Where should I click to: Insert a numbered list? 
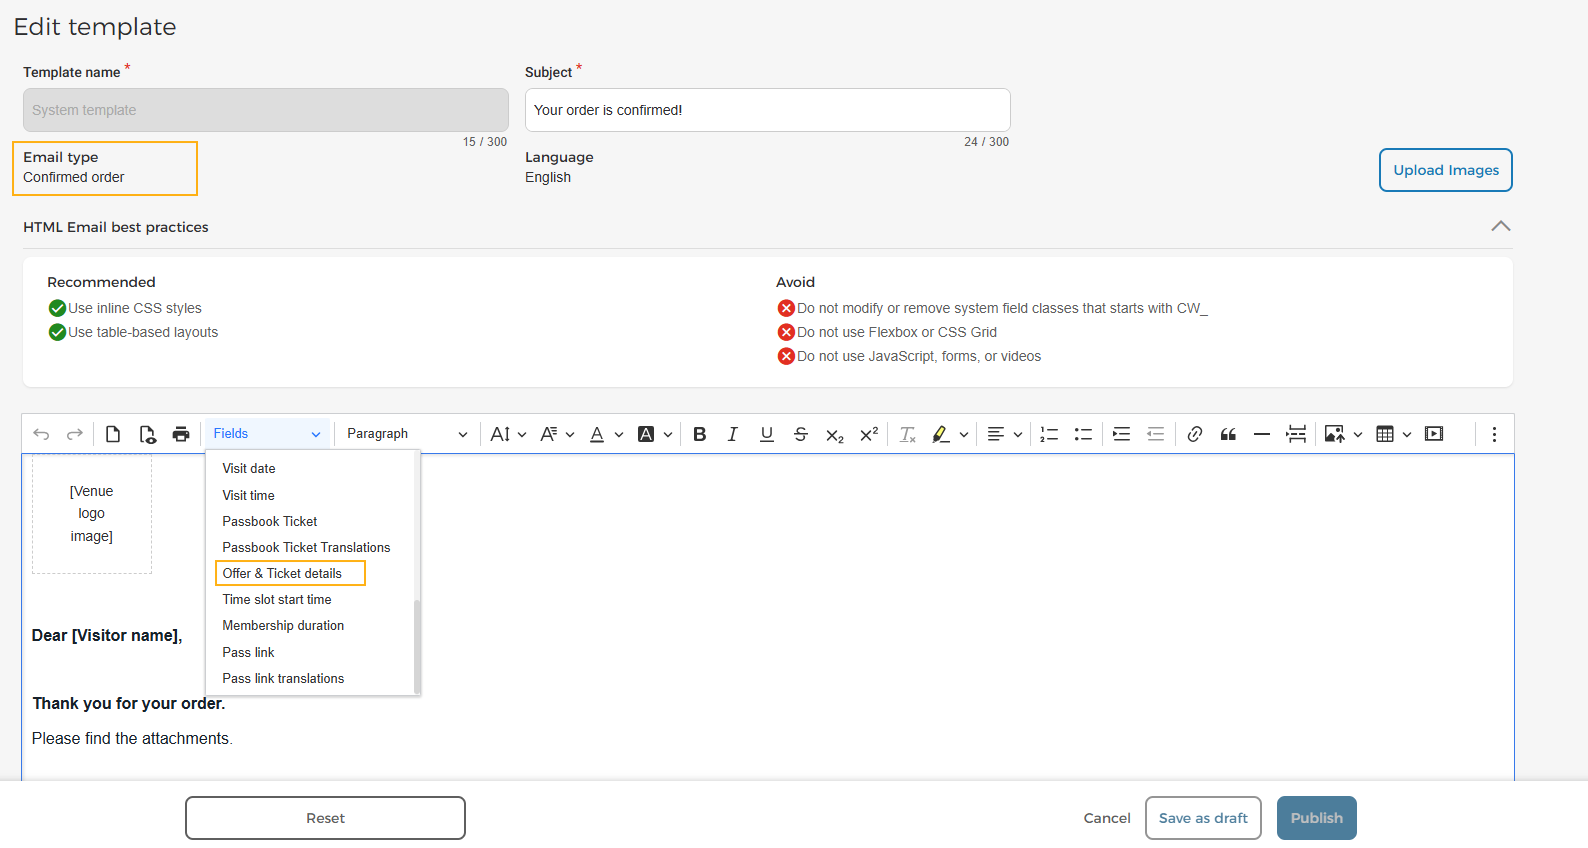pos(1049,434)
